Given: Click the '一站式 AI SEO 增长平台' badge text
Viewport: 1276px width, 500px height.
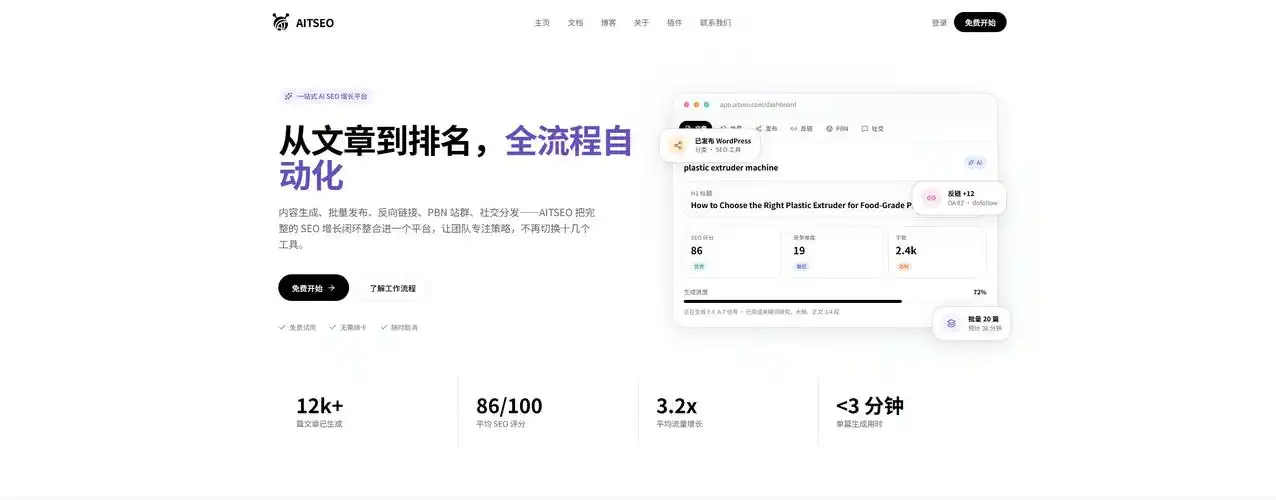Looking at the screenshot, I should pyautogui.click(x=332, y=96).
